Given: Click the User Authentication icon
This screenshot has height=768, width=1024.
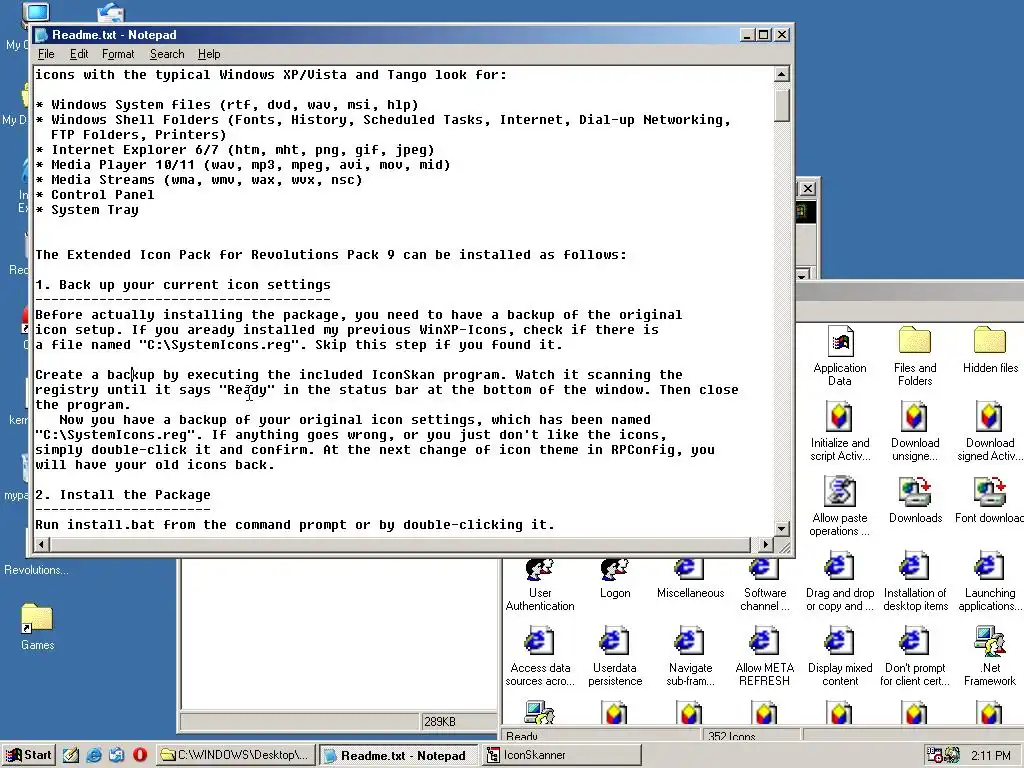Looking at the screenshot, I should point(539,569).
